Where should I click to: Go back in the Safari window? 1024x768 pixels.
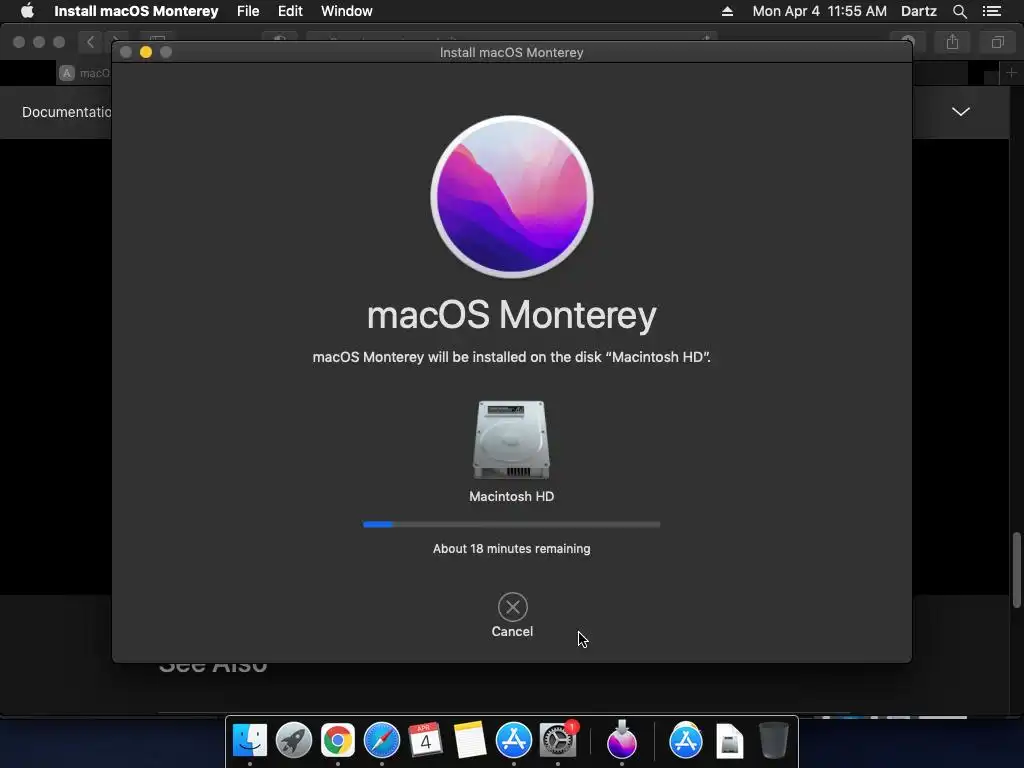90,42
